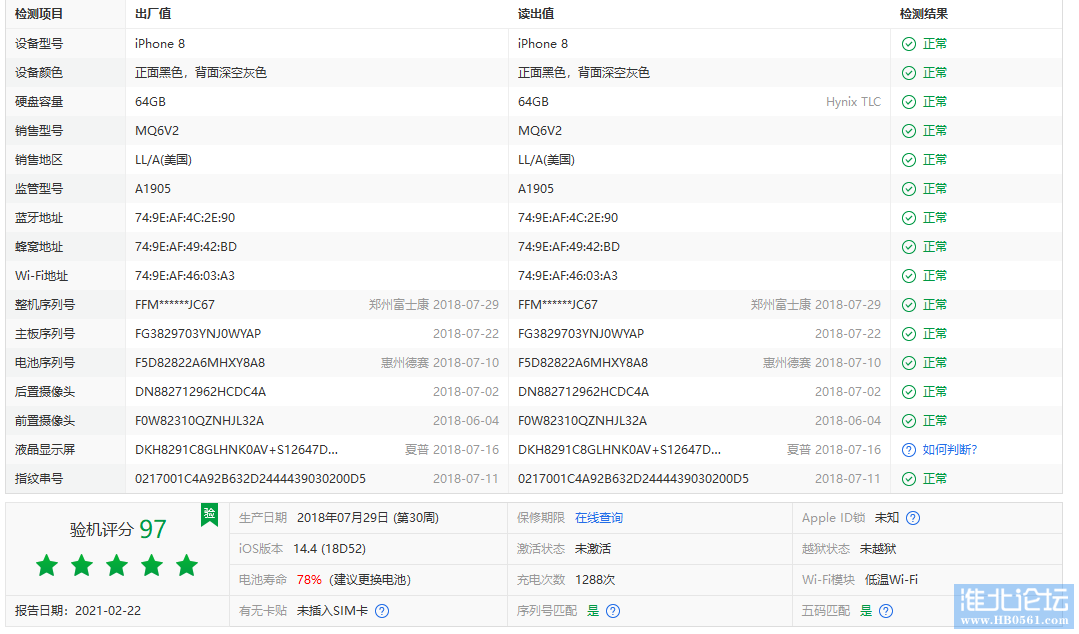
Task: Click the green 验 badge on score card
Action: 209,514
